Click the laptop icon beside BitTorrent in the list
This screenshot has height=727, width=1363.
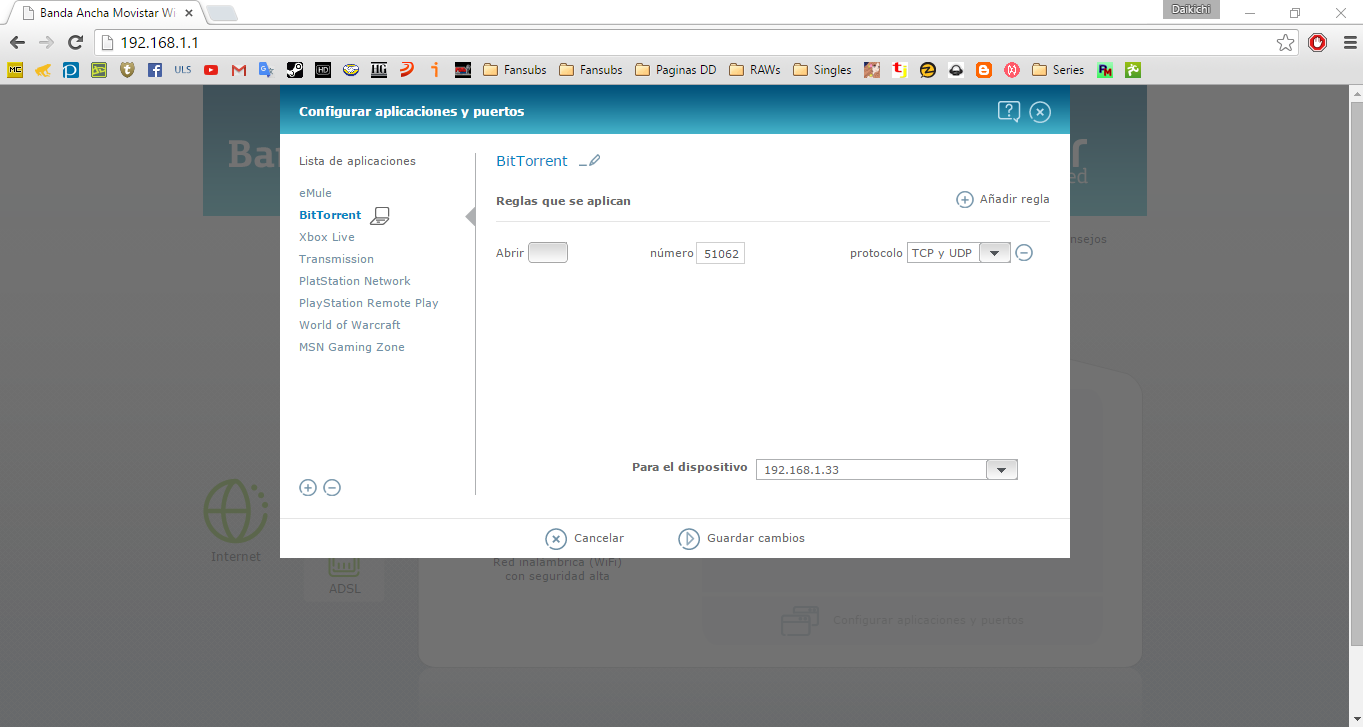point(380,215)
